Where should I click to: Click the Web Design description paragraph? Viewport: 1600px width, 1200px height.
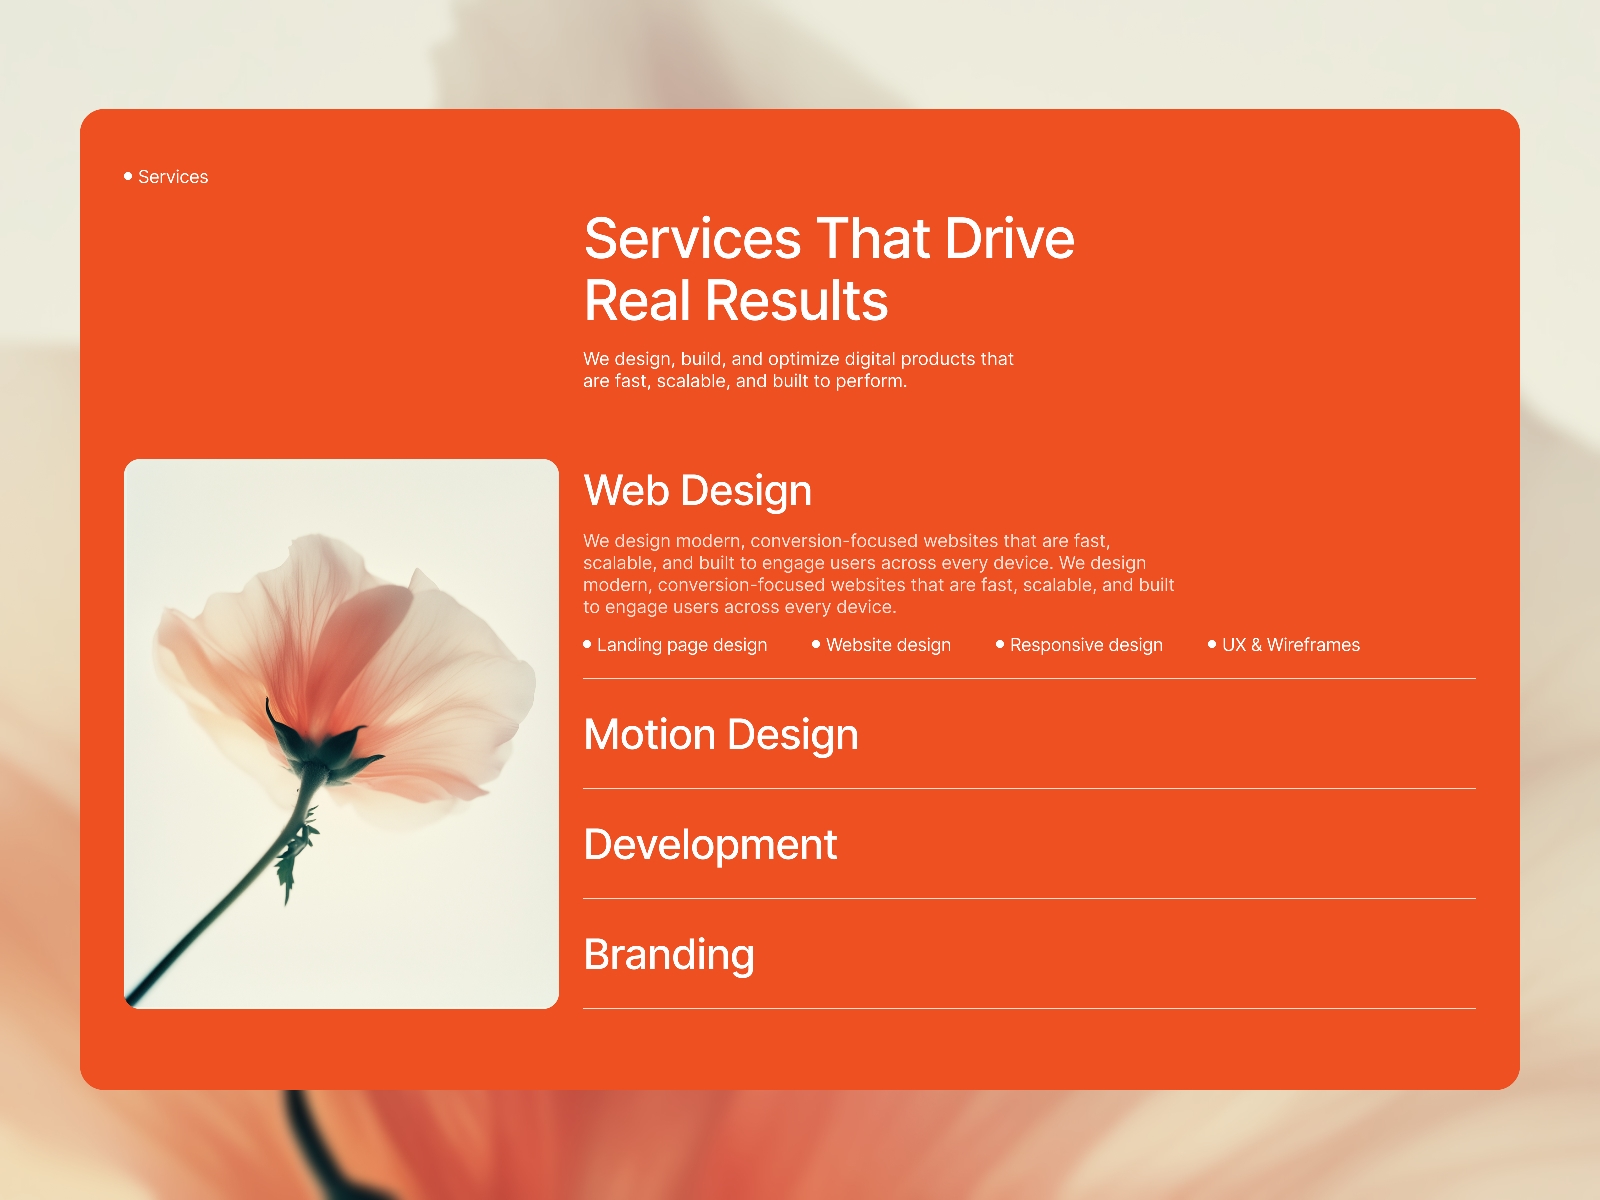tap(879, 574)
